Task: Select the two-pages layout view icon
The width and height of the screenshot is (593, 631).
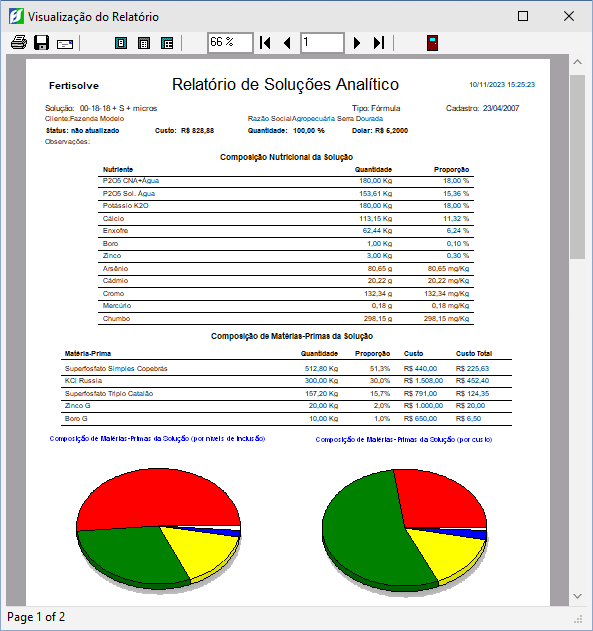Action: [x=167, y=43]
